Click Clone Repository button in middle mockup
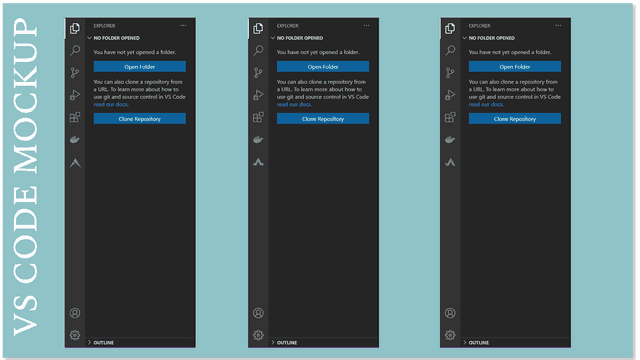This screenshot has width=640, height=360. [x=323, y=119]
